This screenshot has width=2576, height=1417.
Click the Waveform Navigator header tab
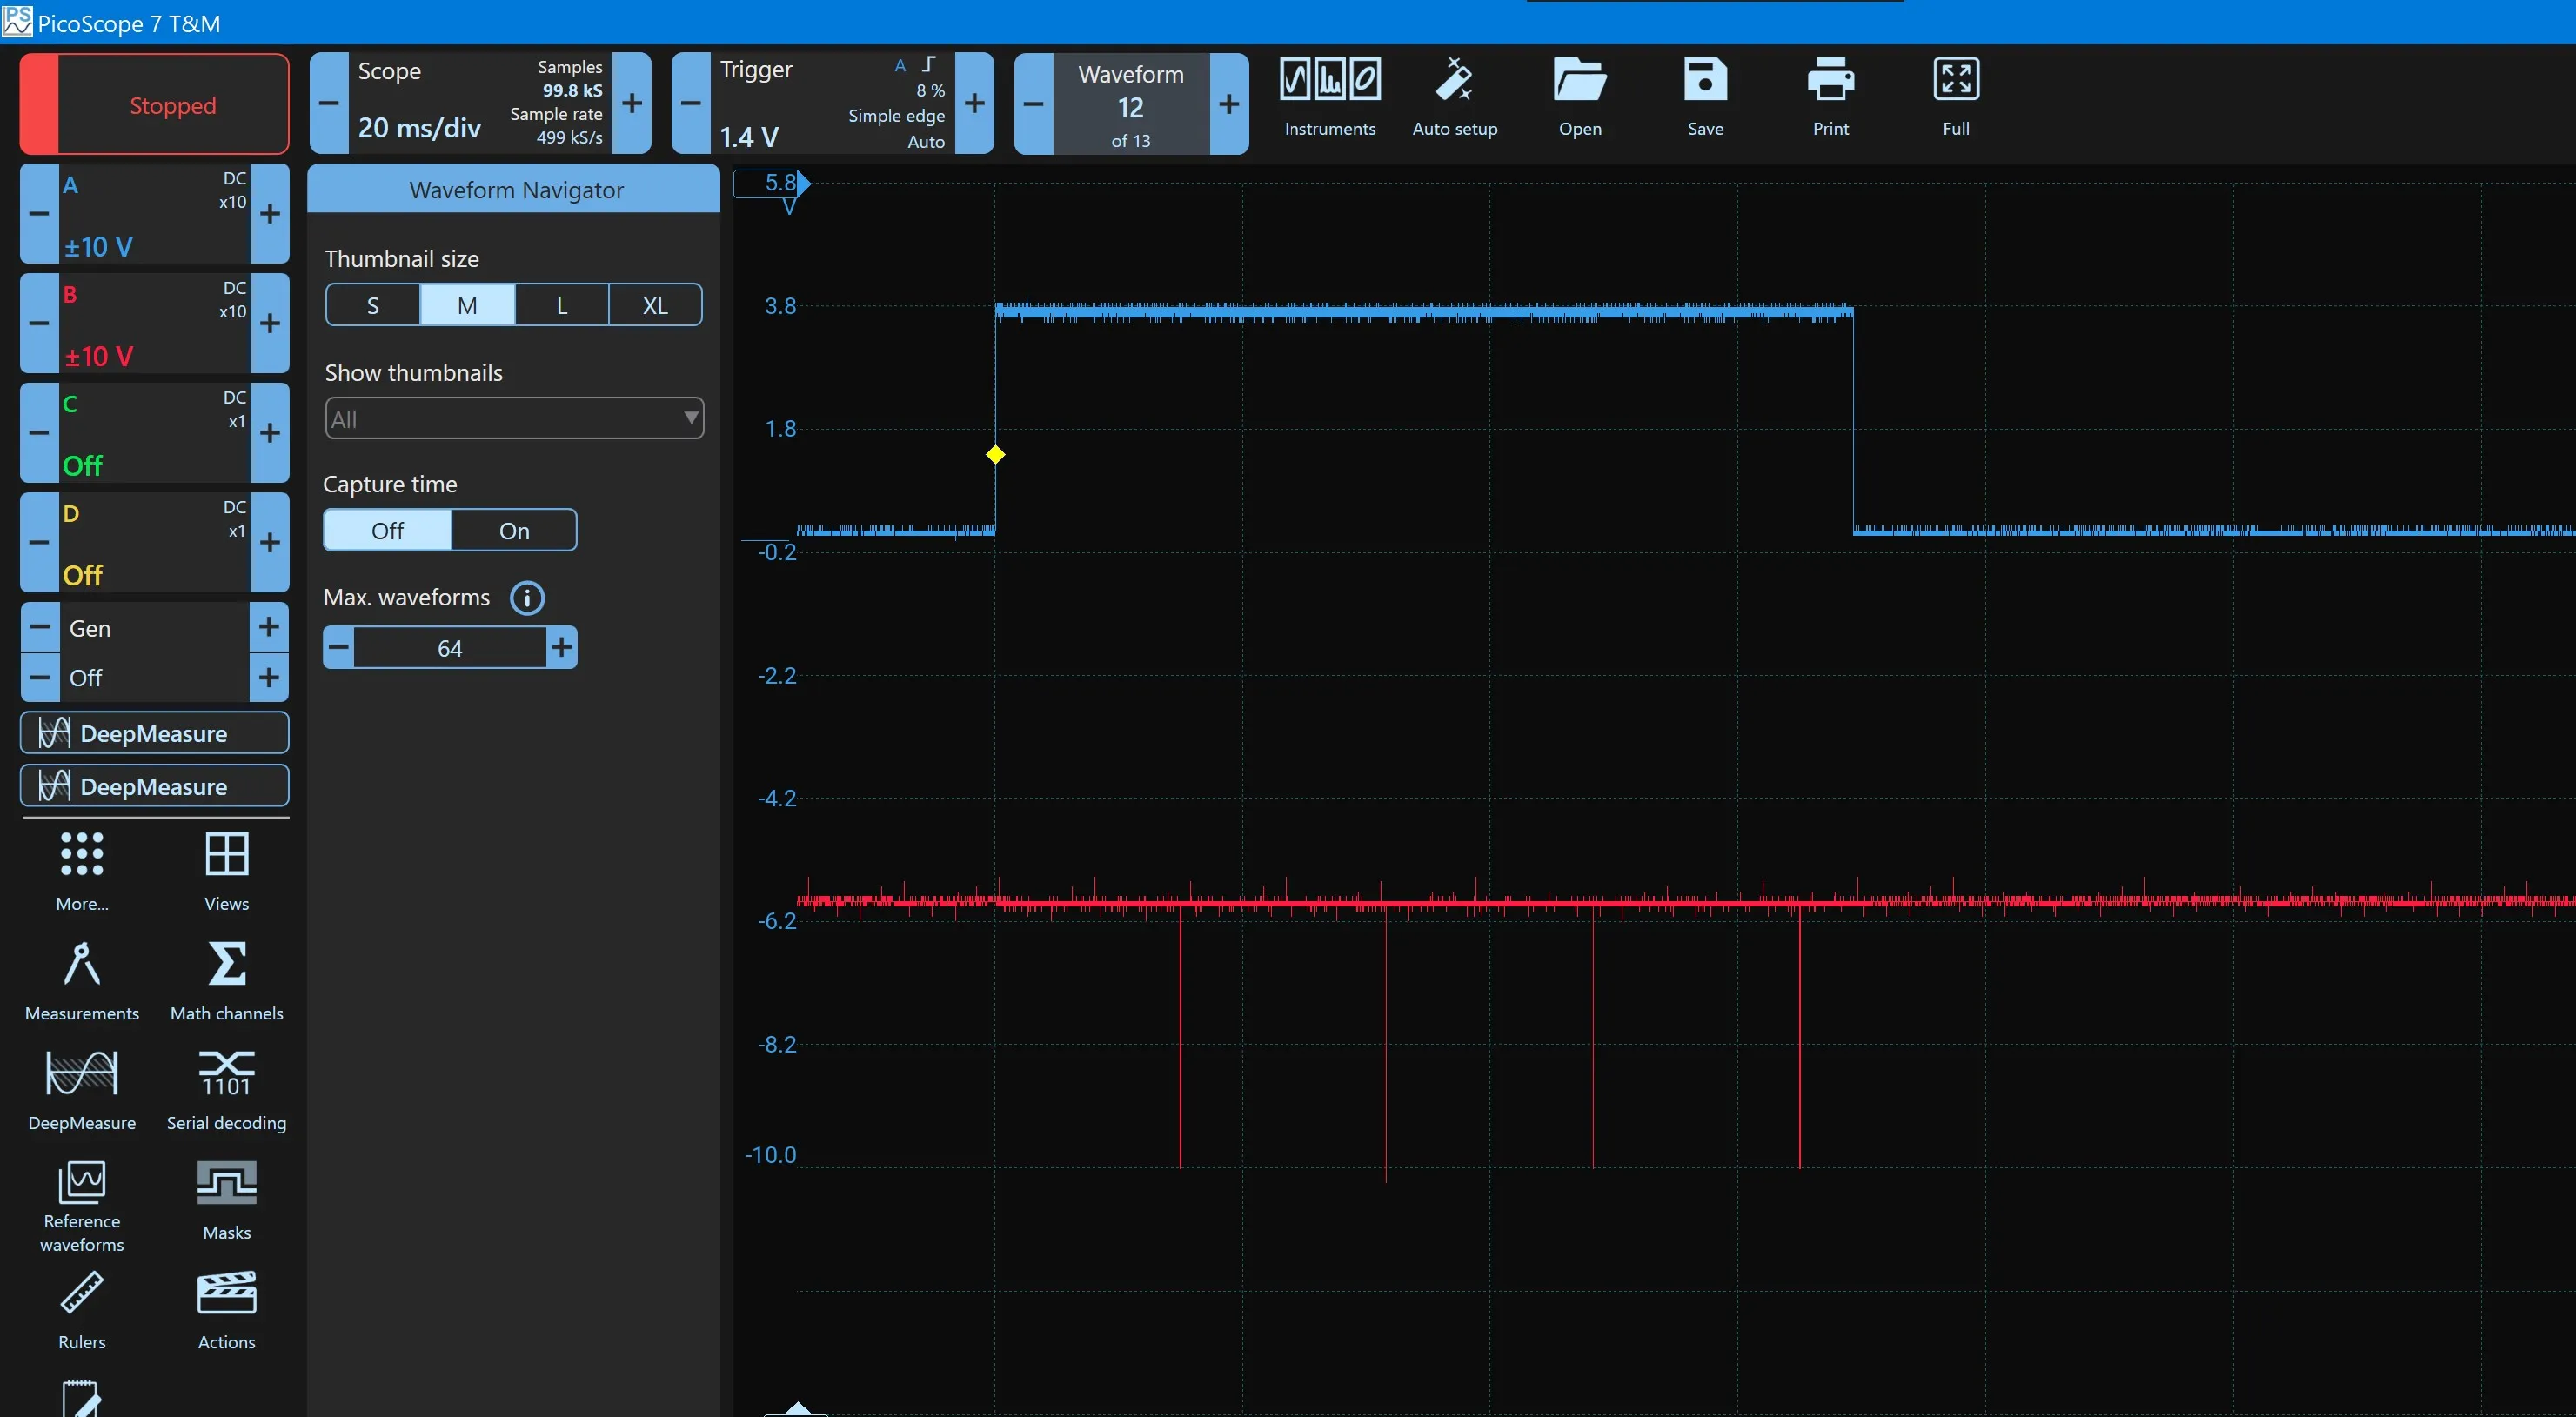(x=515, y=190)
